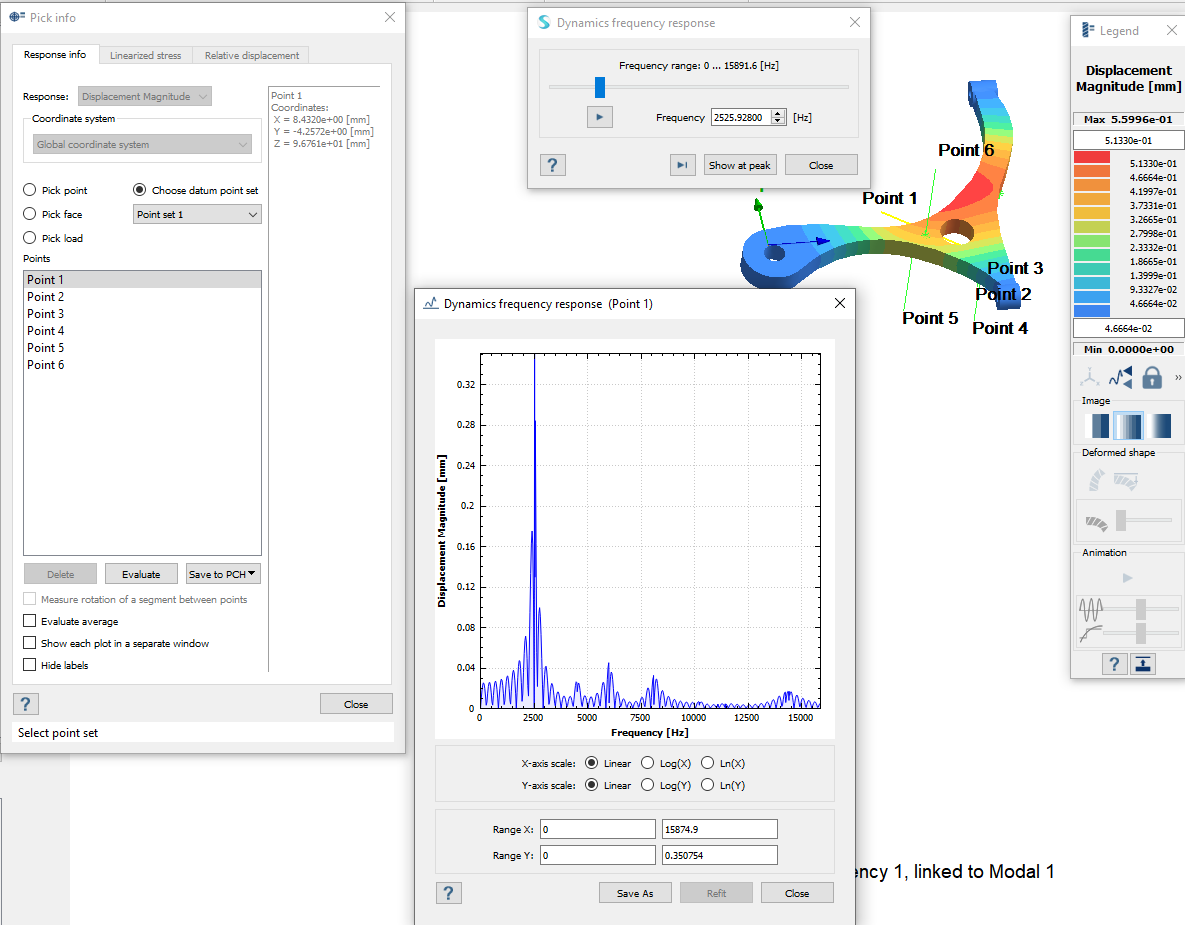Image resolution: width=1185 pixels, height=925 pixels.
Task: Open the Point set 1 dropdown
Action: [197, 214]
